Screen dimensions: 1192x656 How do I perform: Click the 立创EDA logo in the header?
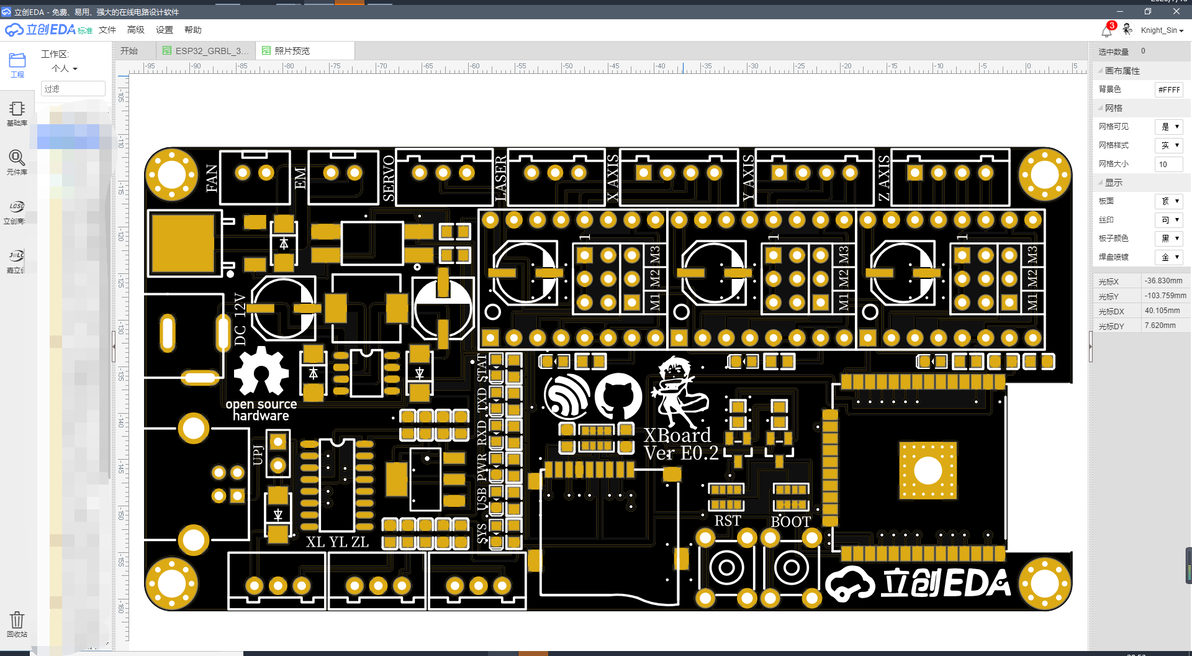pyautogui.click(x=49, y=30)
